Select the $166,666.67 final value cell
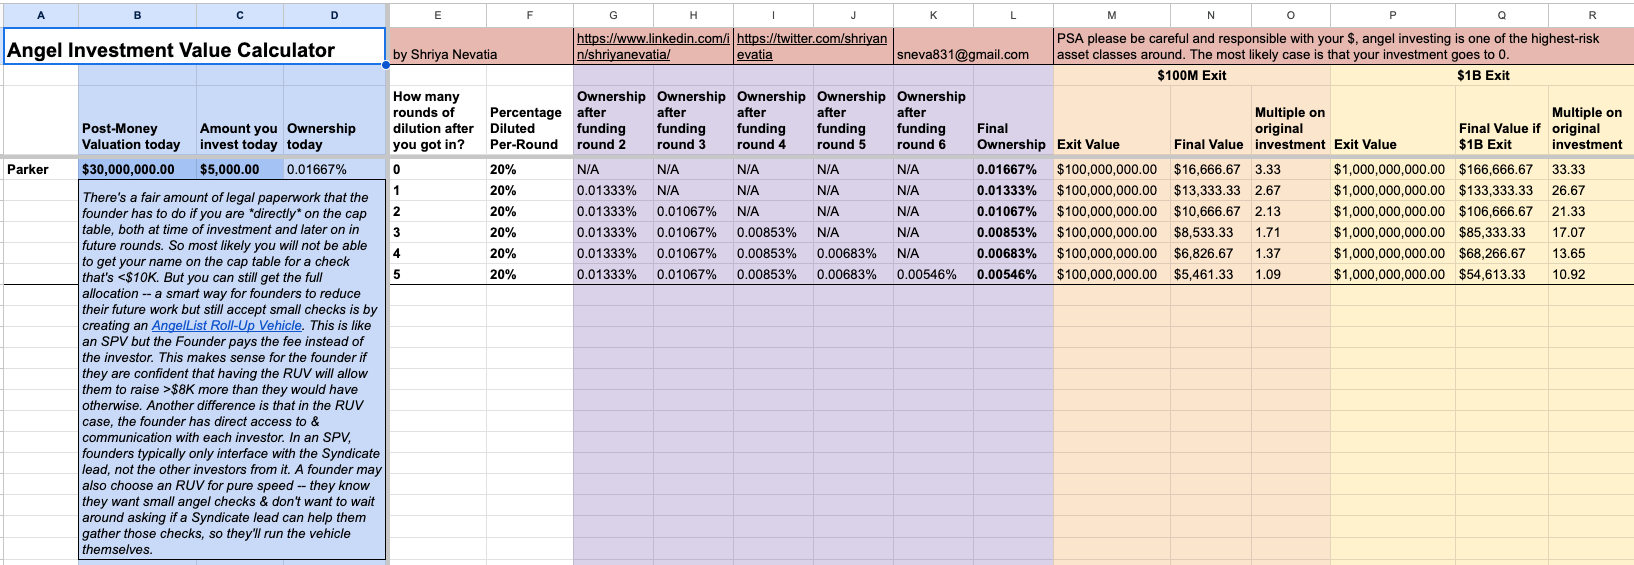Viewport: 1634px width, 565px height. (x=1502, y=169)
